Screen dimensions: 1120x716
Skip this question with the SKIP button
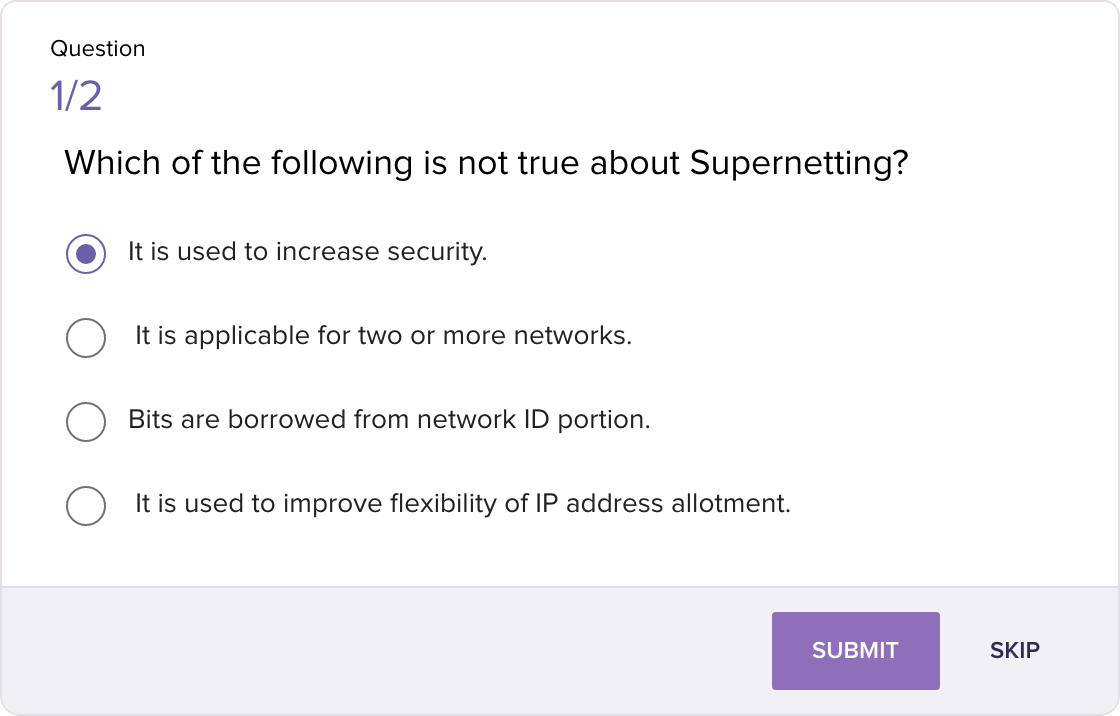1014,651
